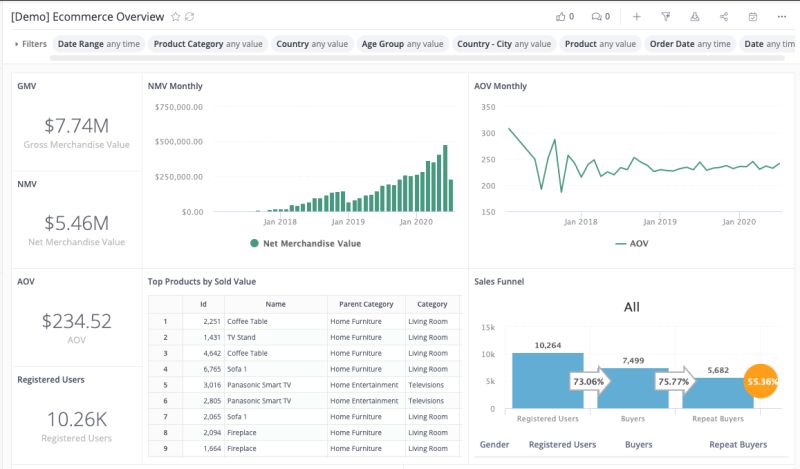Viewport: 800px width, 469px height.
Task: Open the share icon
Action: (723, 17)
